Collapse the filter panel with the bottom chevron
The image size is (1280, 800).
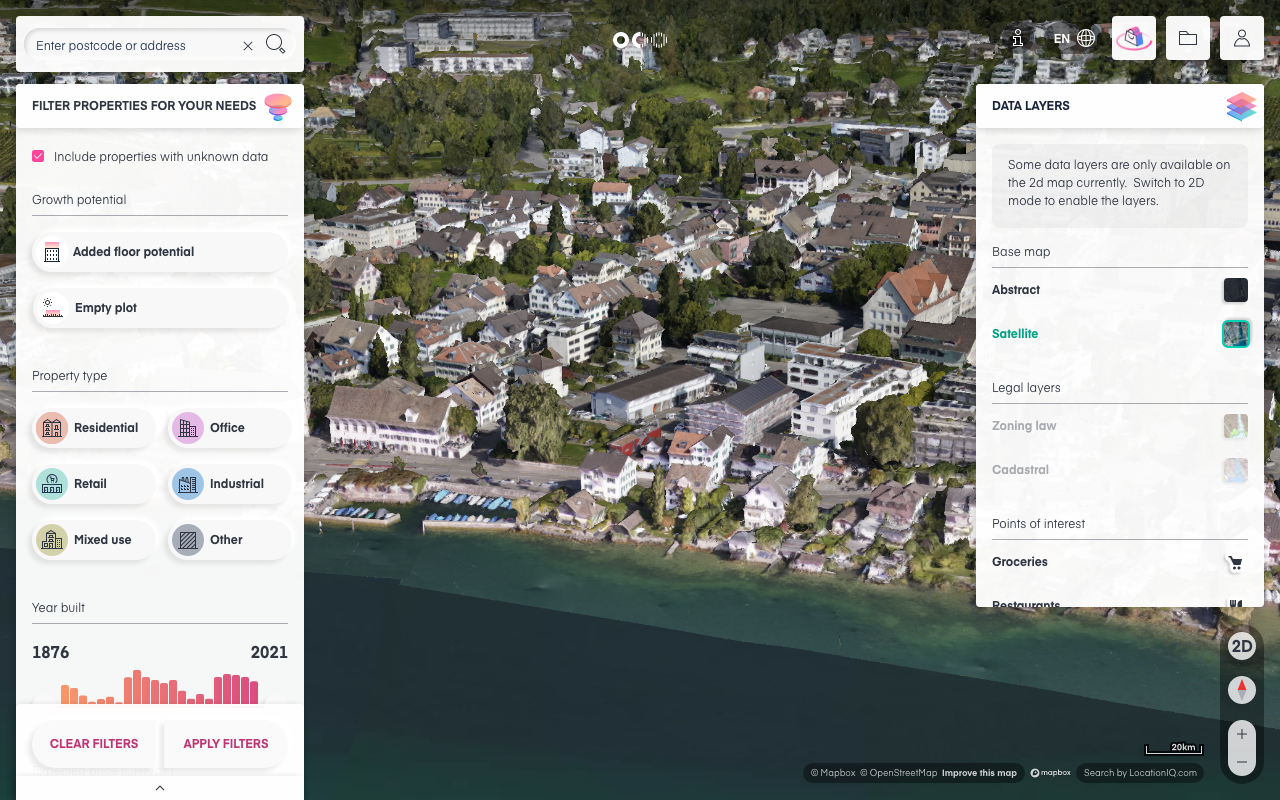(160, 788)
